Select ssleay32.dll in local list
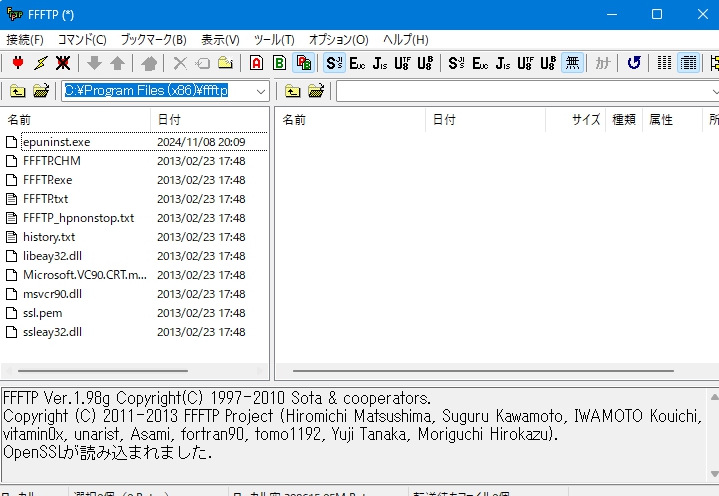The width and height of the screenshot is (719, 496). pyautogui.click(x=52, y=332)
